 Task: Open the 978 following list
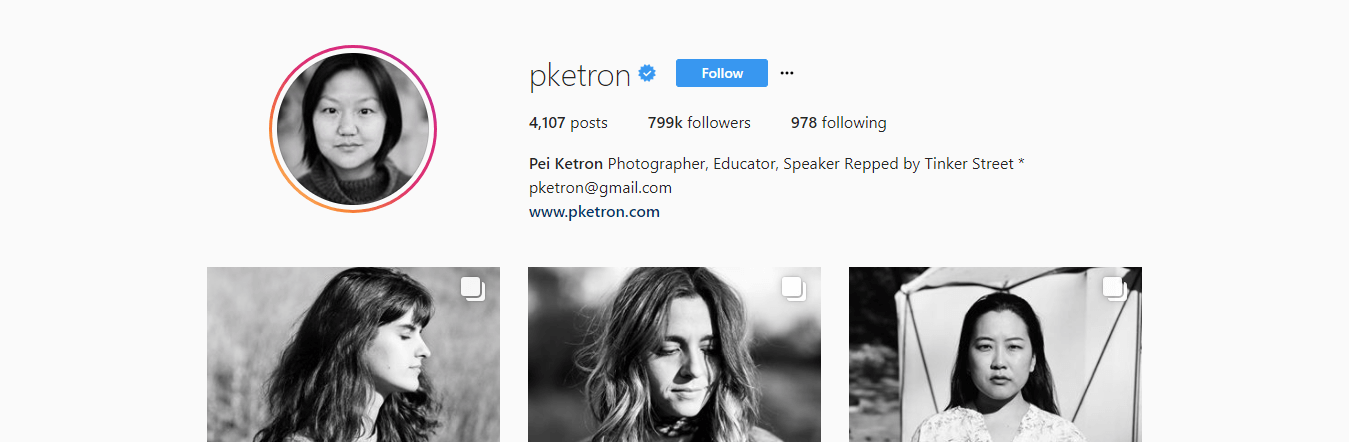[838, 123]
